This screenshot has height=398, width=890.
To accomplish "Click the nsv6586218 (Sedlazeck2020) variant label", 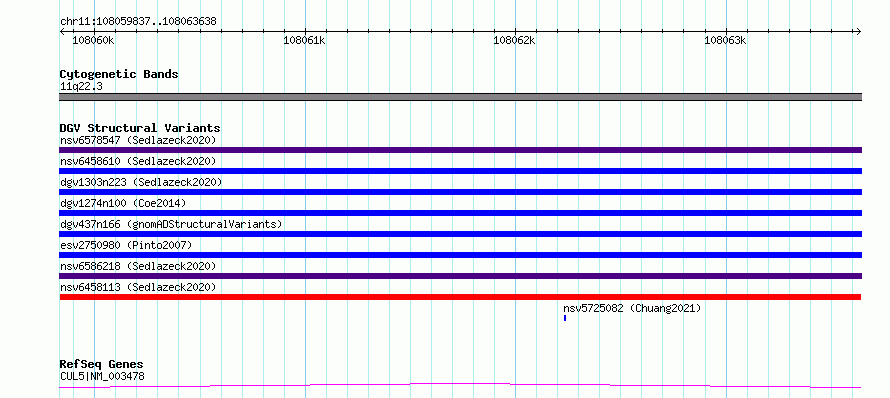I will click(138, 266).
